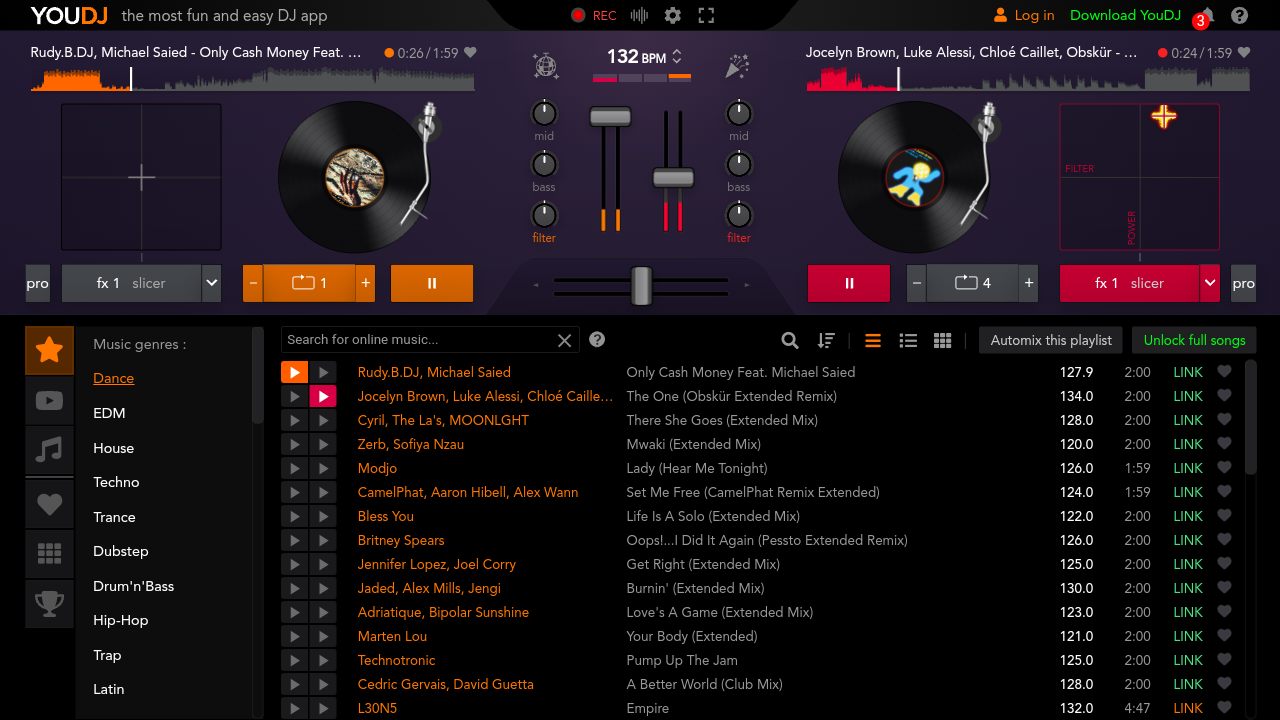
Task: Enter fullscreen mode from the top bar
Action: pos(707,15)
